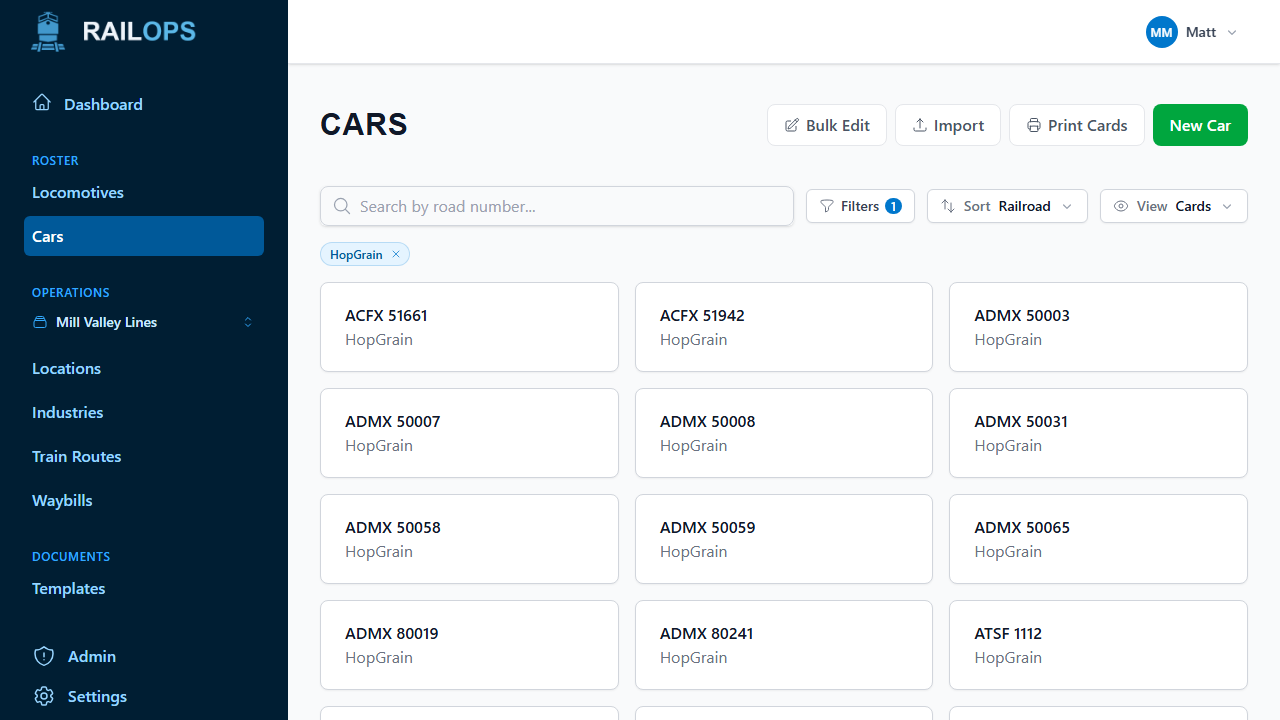This screenshot has height=720, width=1280.
Task: Open the ACFX 51942 car card
Action: (x=784, y=327)
